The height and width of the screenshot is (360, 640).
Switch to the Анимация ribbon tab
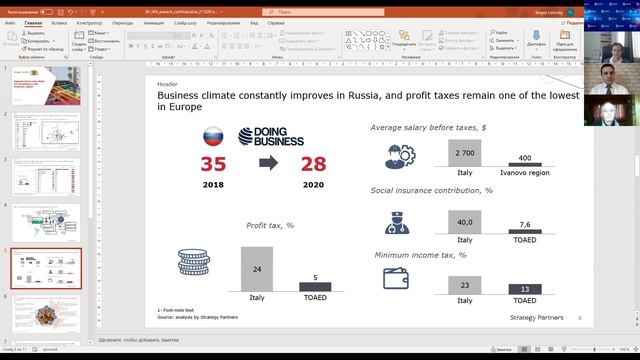point(154,23)
